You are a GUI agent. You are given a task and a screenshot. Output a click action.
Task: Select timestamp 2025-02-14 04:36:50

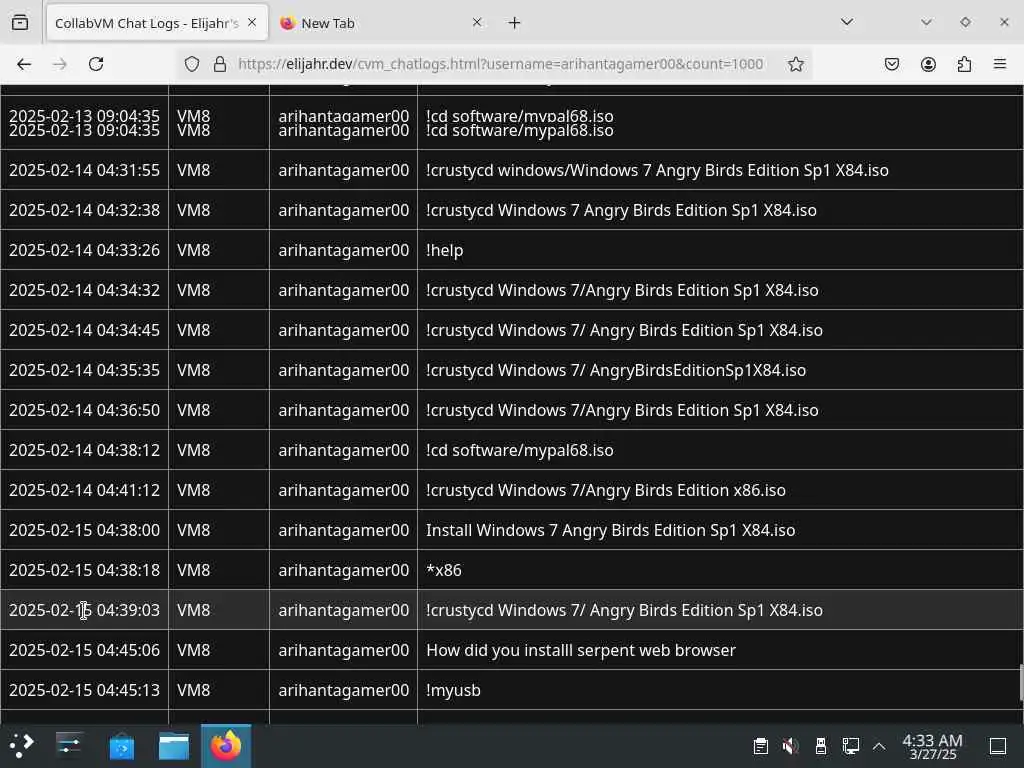pyautogui.click(x=84, y=410)
